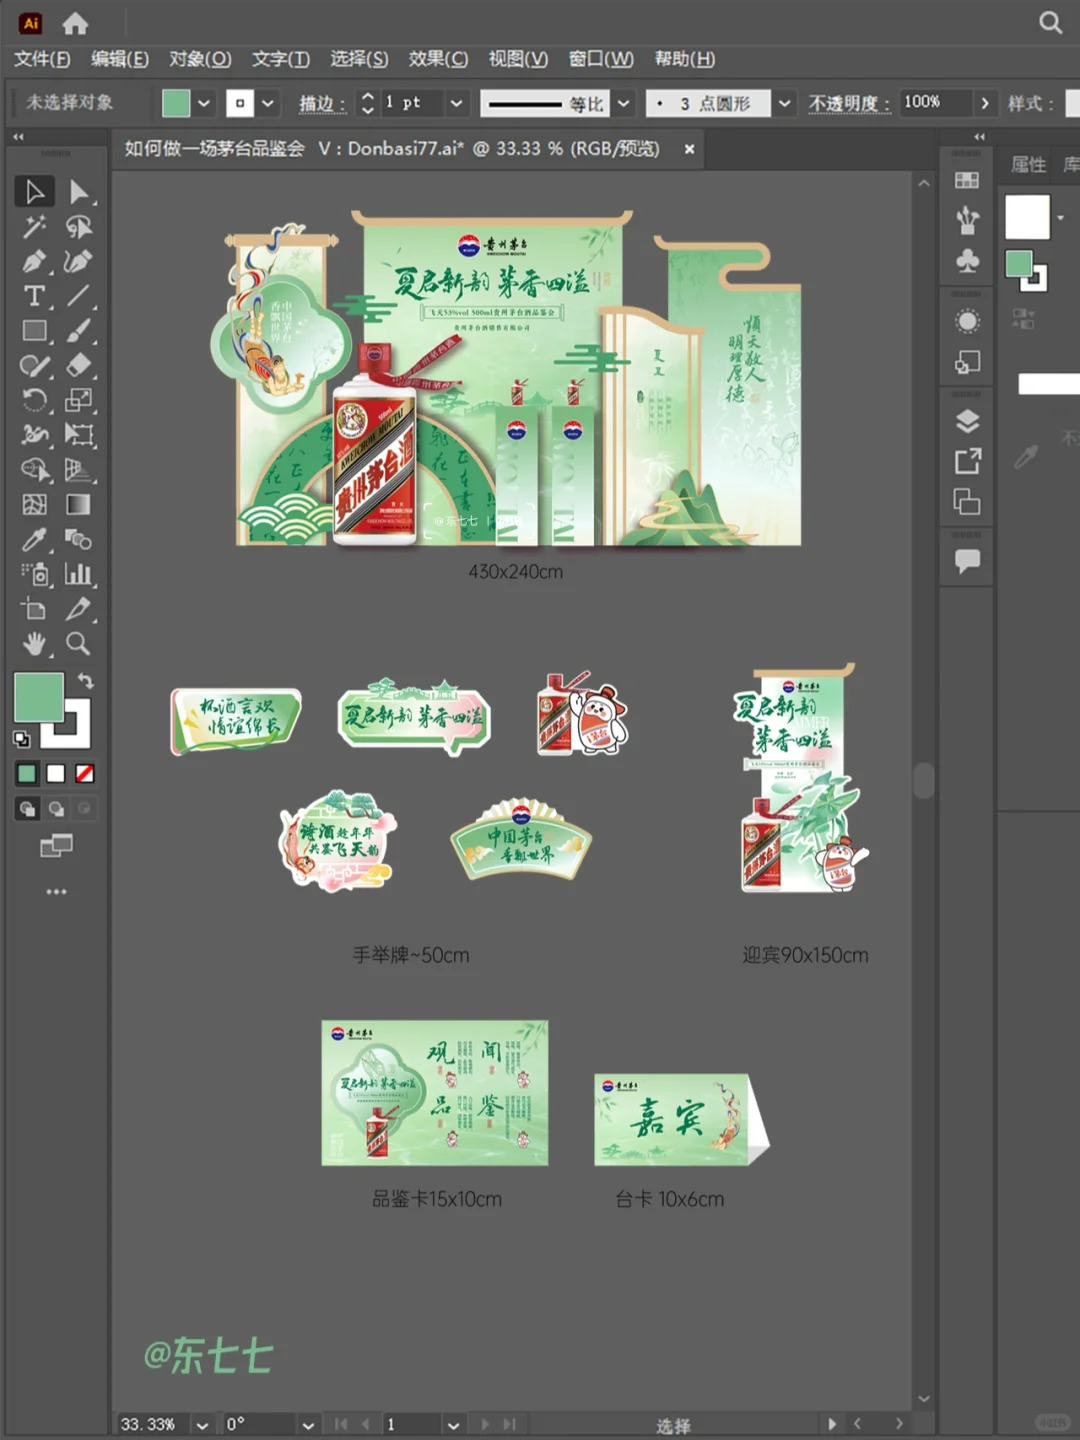Open zoom level dropdown
This screenshot has height=1440, width=1080.
pyautogui.click(x=202, y=1425)
